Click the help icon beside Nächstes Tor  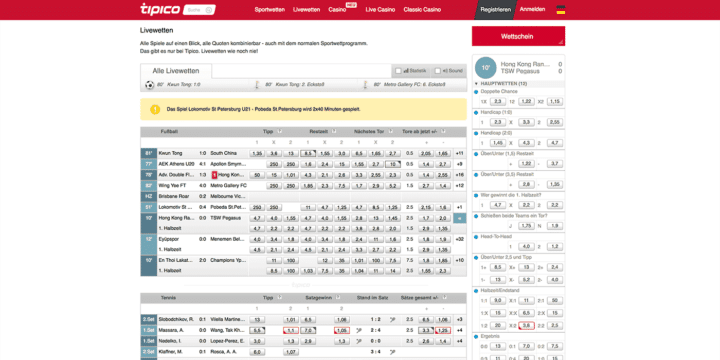pyautogui.click(x=390, y=131)
